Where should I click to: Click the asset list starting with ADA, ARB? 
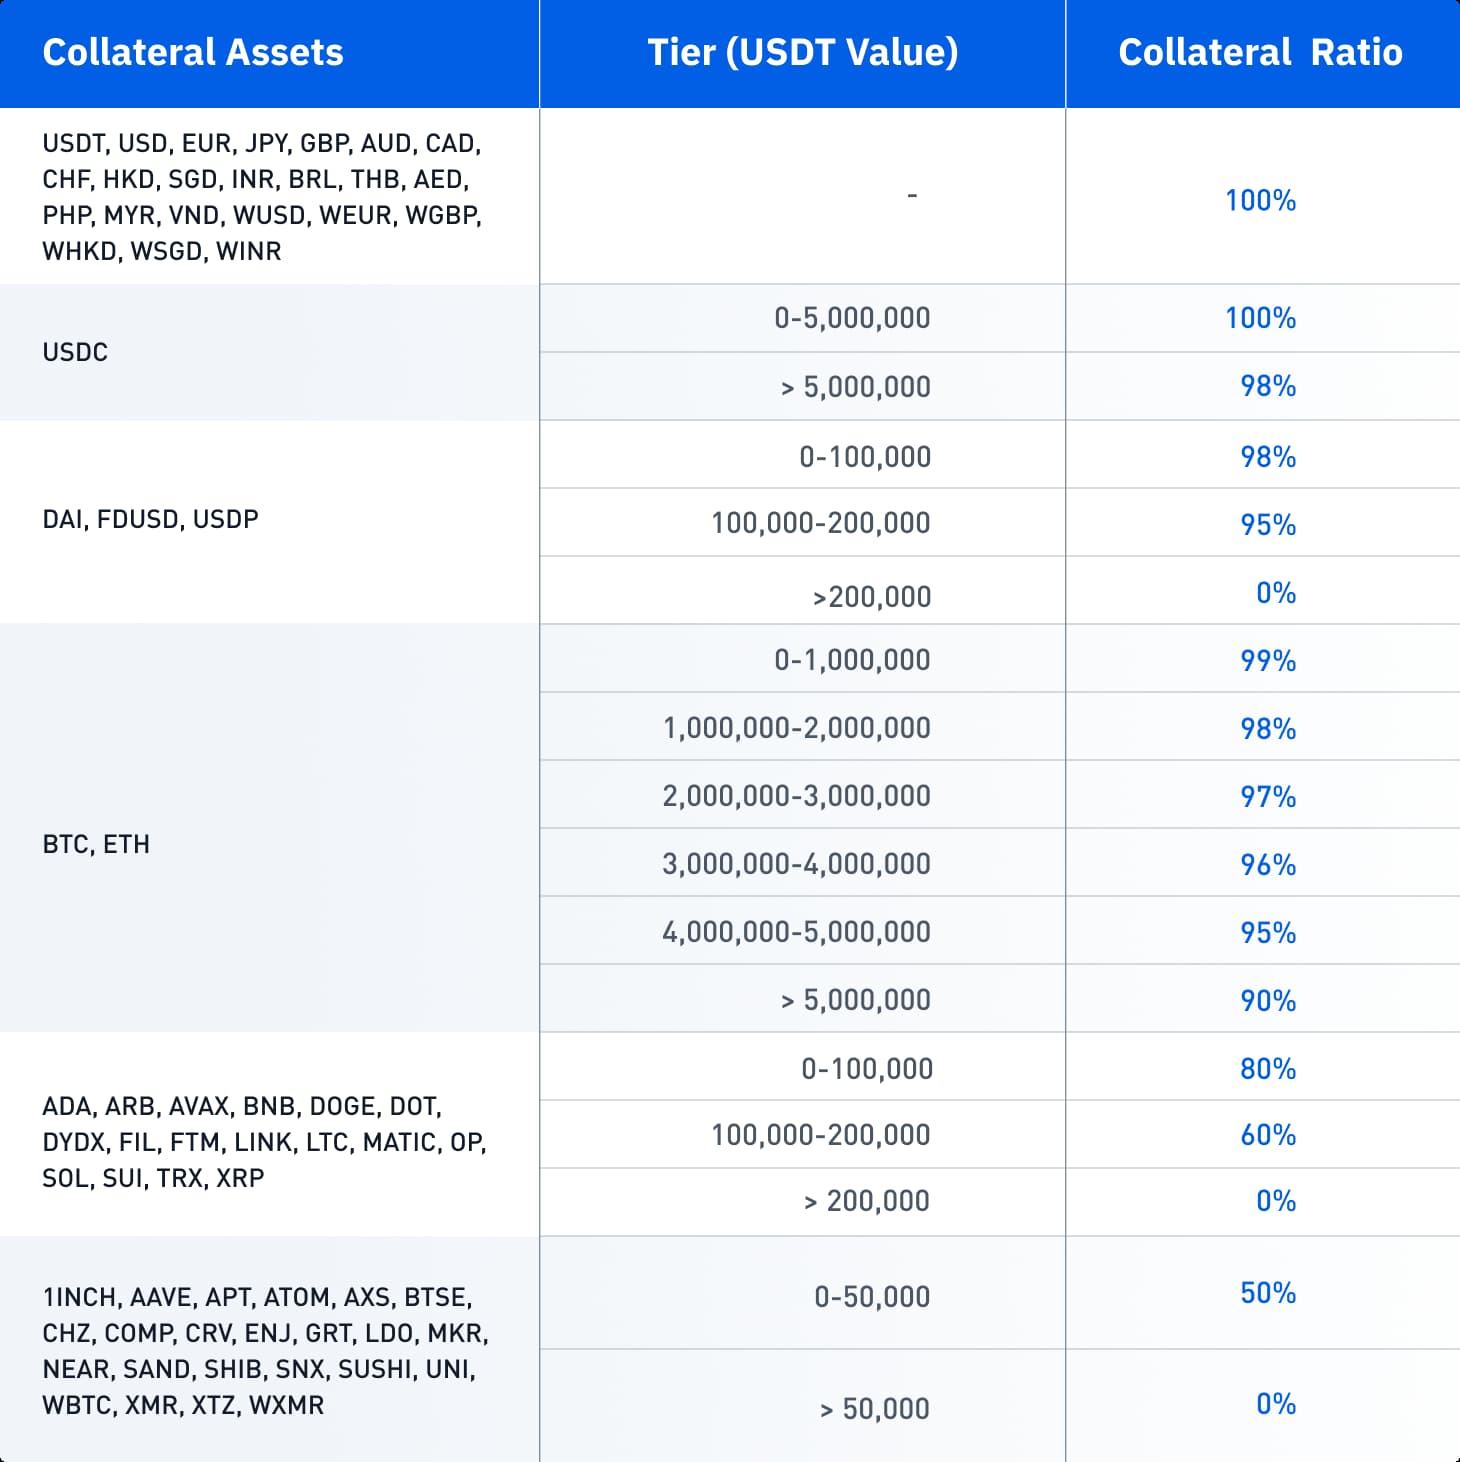264,1141
